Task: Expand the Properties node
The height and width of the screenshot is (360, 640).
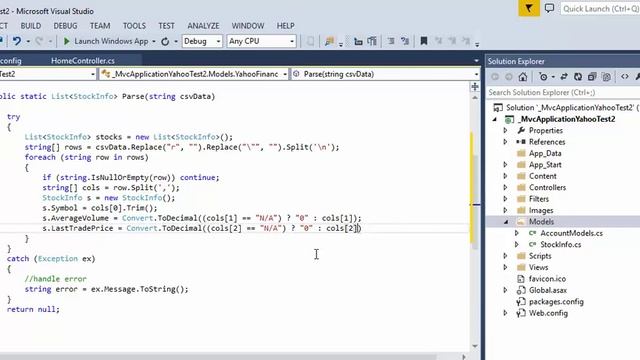Action: pyautogui.click(x=505, y=131)
